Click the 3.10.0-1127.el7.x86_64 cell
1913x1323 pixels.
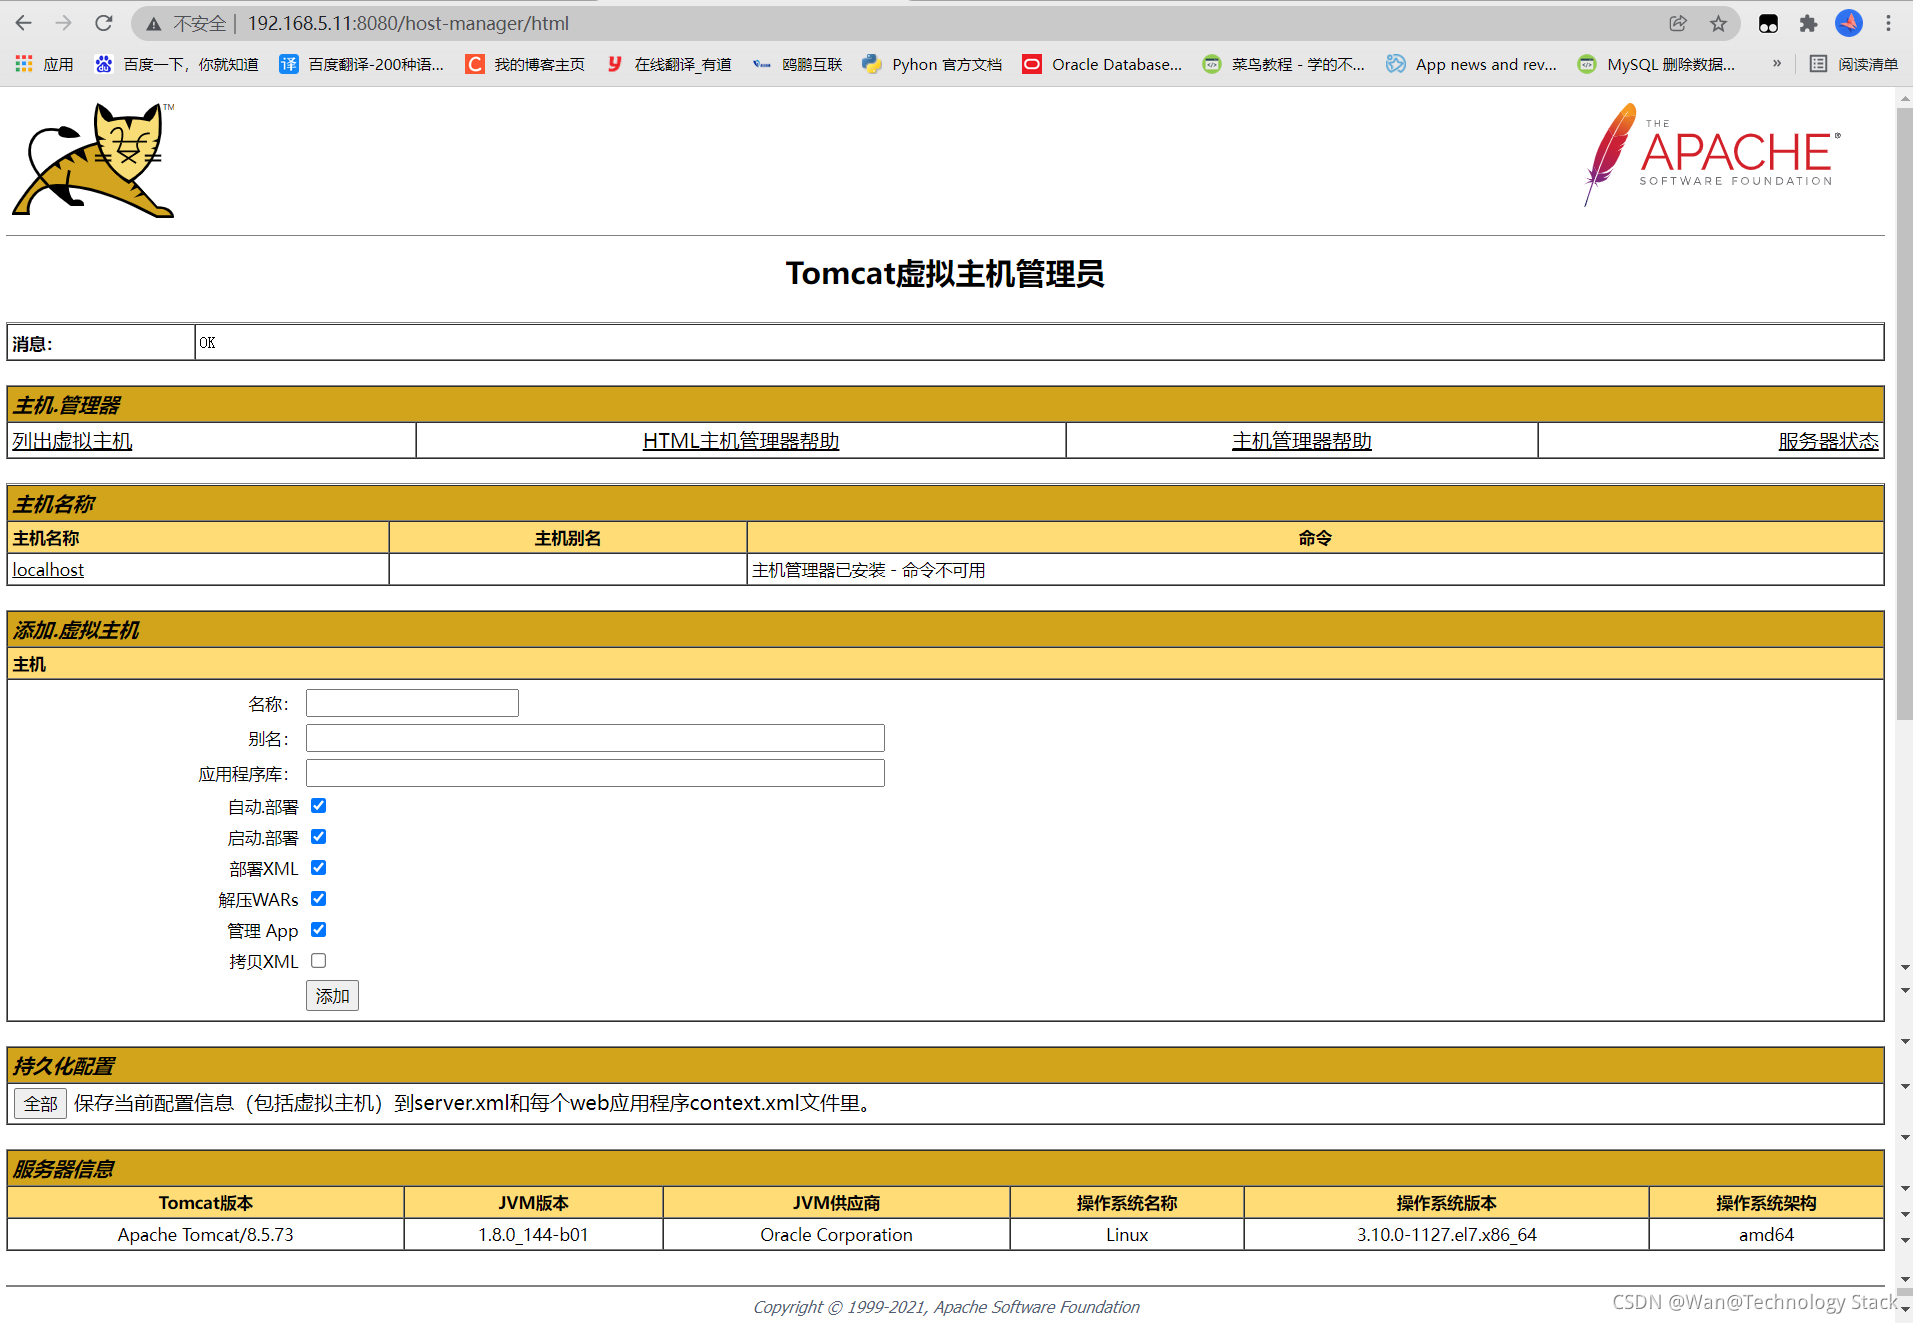point(1446,1235)
